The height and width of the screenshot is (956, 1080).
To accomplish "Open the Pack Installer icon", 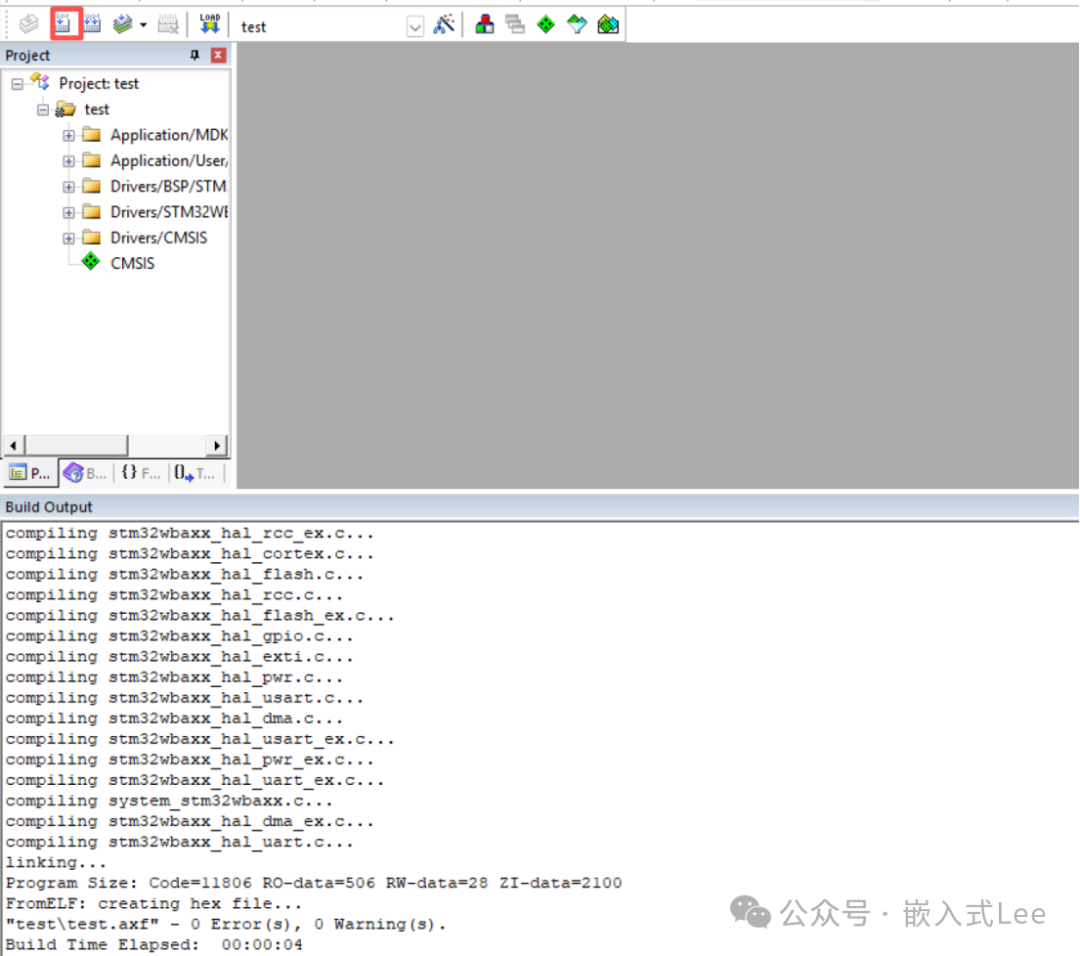I will click(x=608, y=25).
